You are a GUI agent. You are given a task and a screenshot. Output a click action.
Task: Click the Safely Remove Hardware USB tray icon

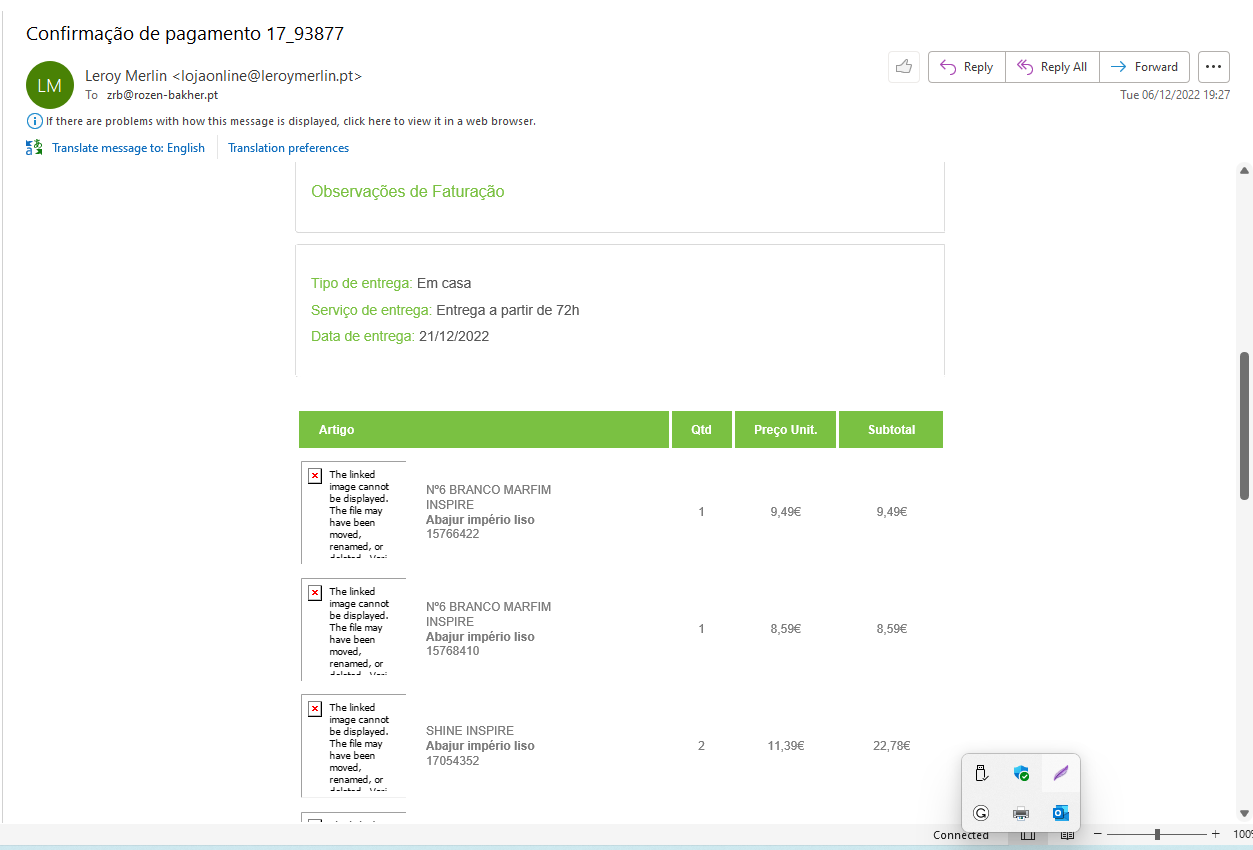coord(981,773)
